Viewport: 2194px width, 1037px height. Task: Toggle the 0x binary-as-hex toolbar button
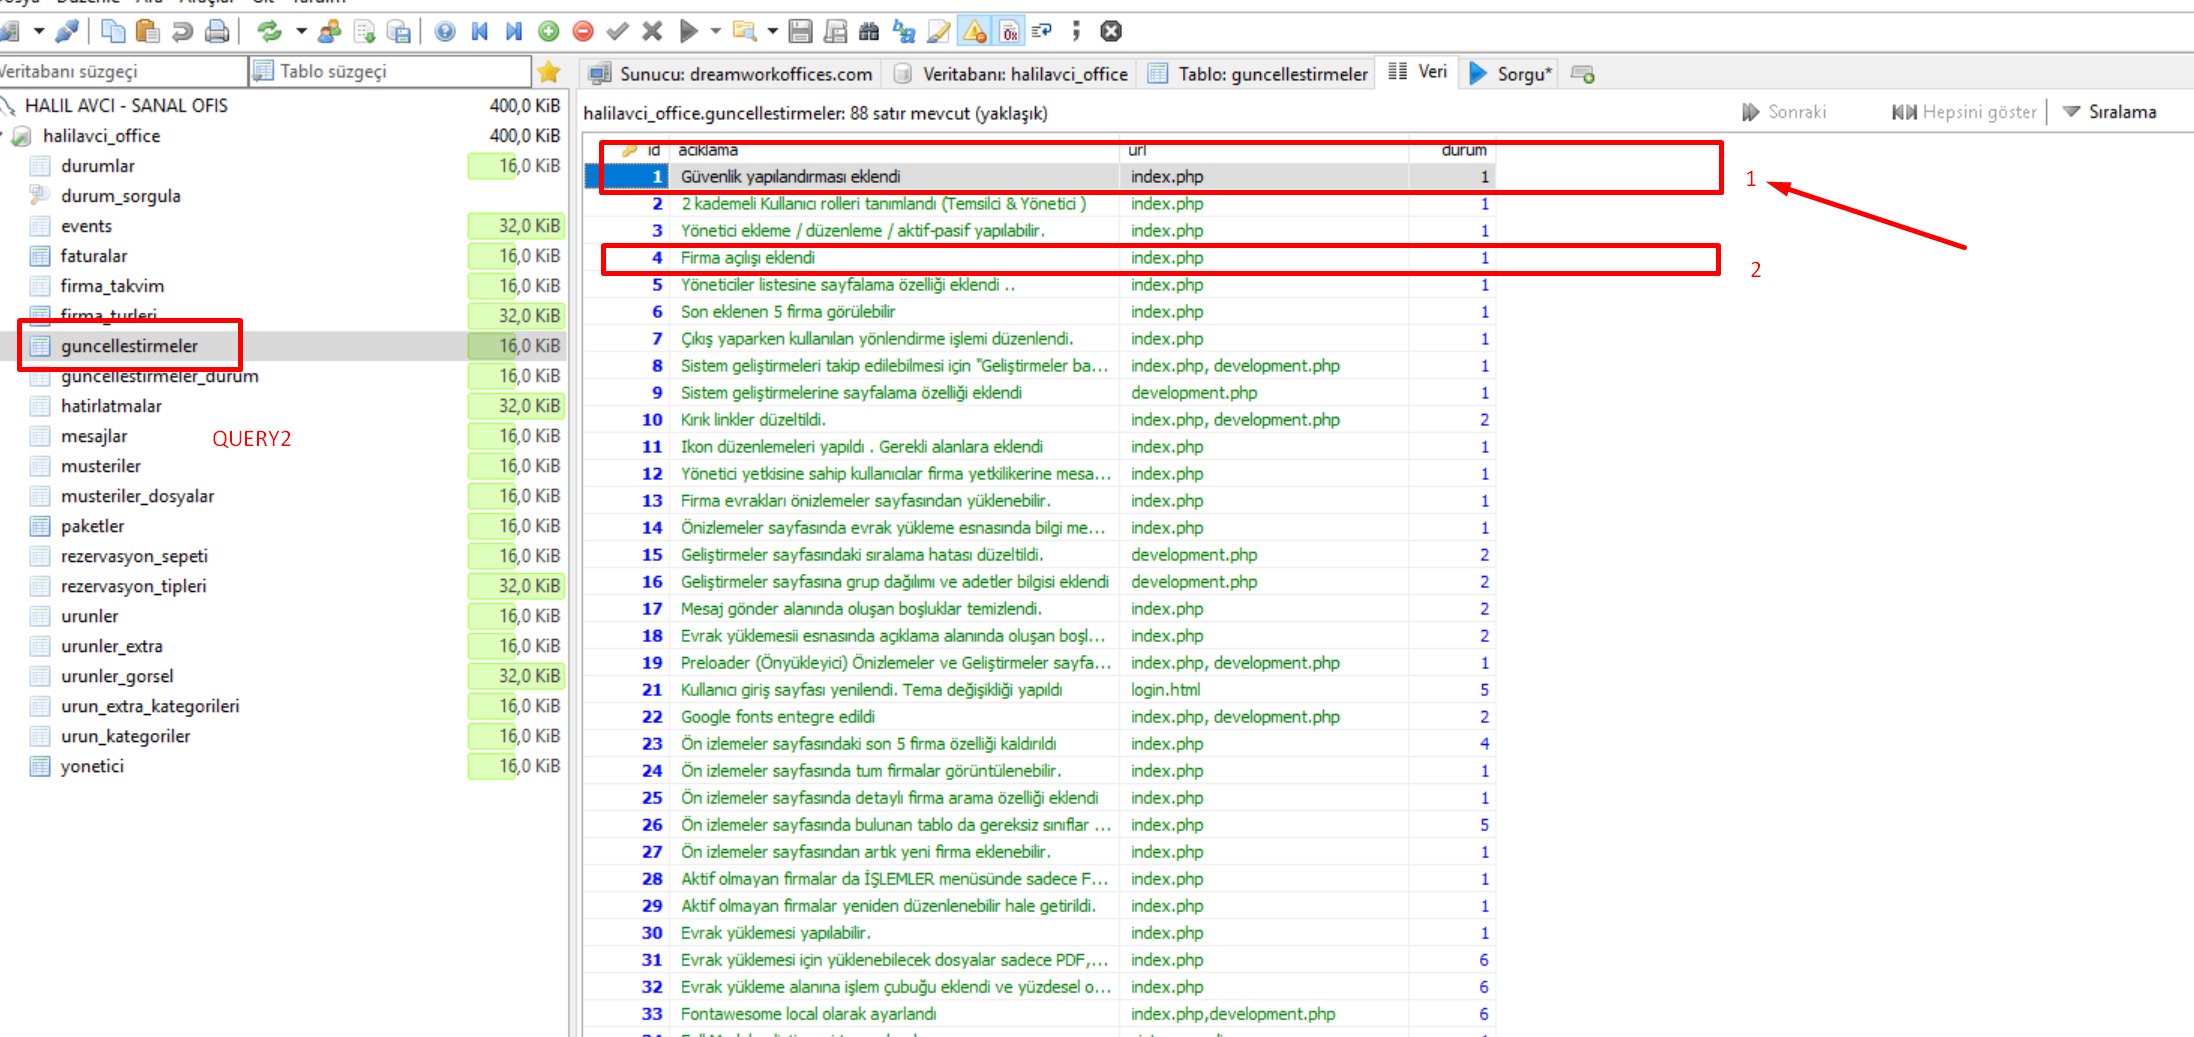point(1009,31)
